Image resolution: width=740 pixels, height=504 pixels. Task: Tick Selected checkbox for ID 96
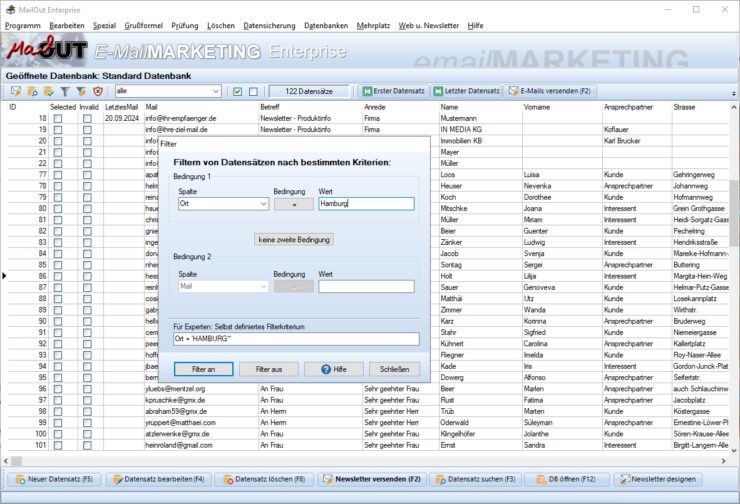tap(58, 389)
